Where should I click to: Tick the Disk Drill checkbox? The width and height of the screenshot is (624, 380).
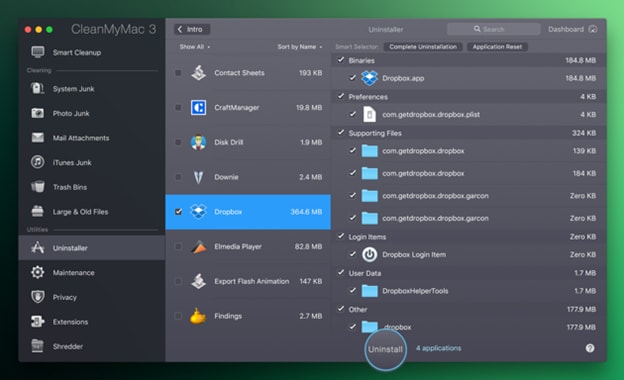pos(178,142)
